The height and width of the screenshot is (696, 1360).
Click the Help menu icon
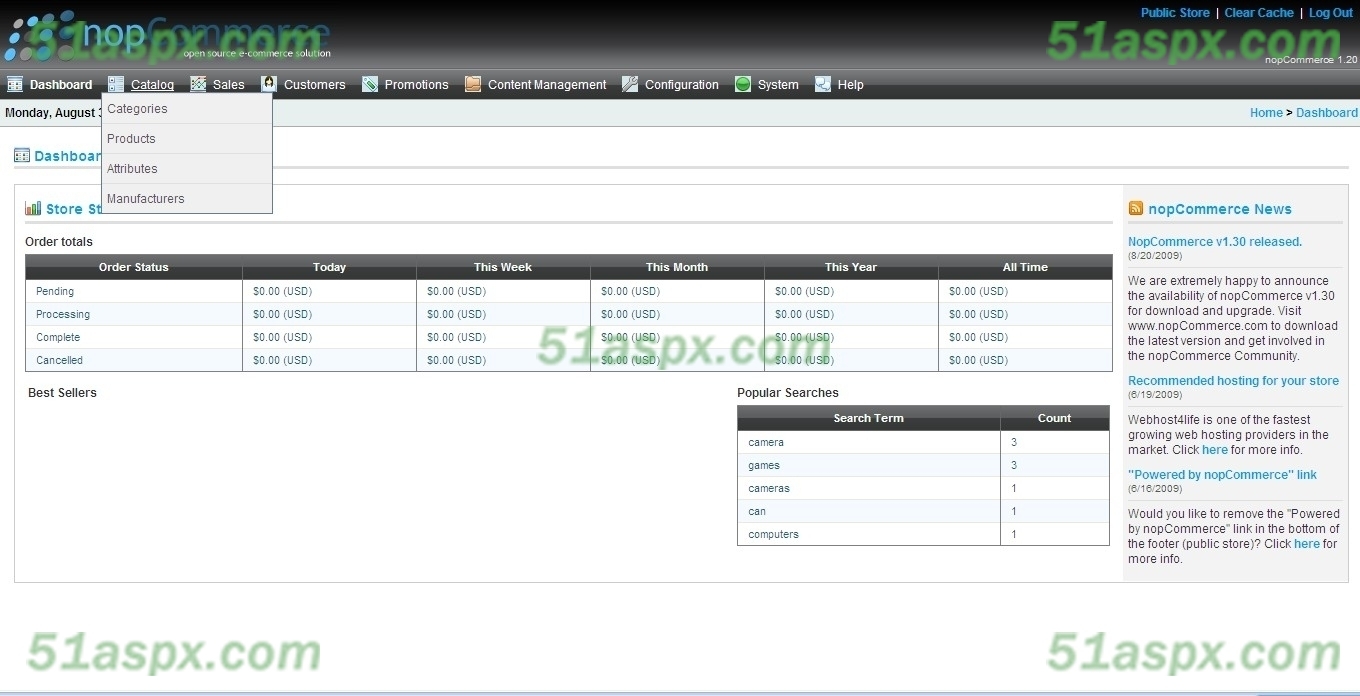[823, 85]
